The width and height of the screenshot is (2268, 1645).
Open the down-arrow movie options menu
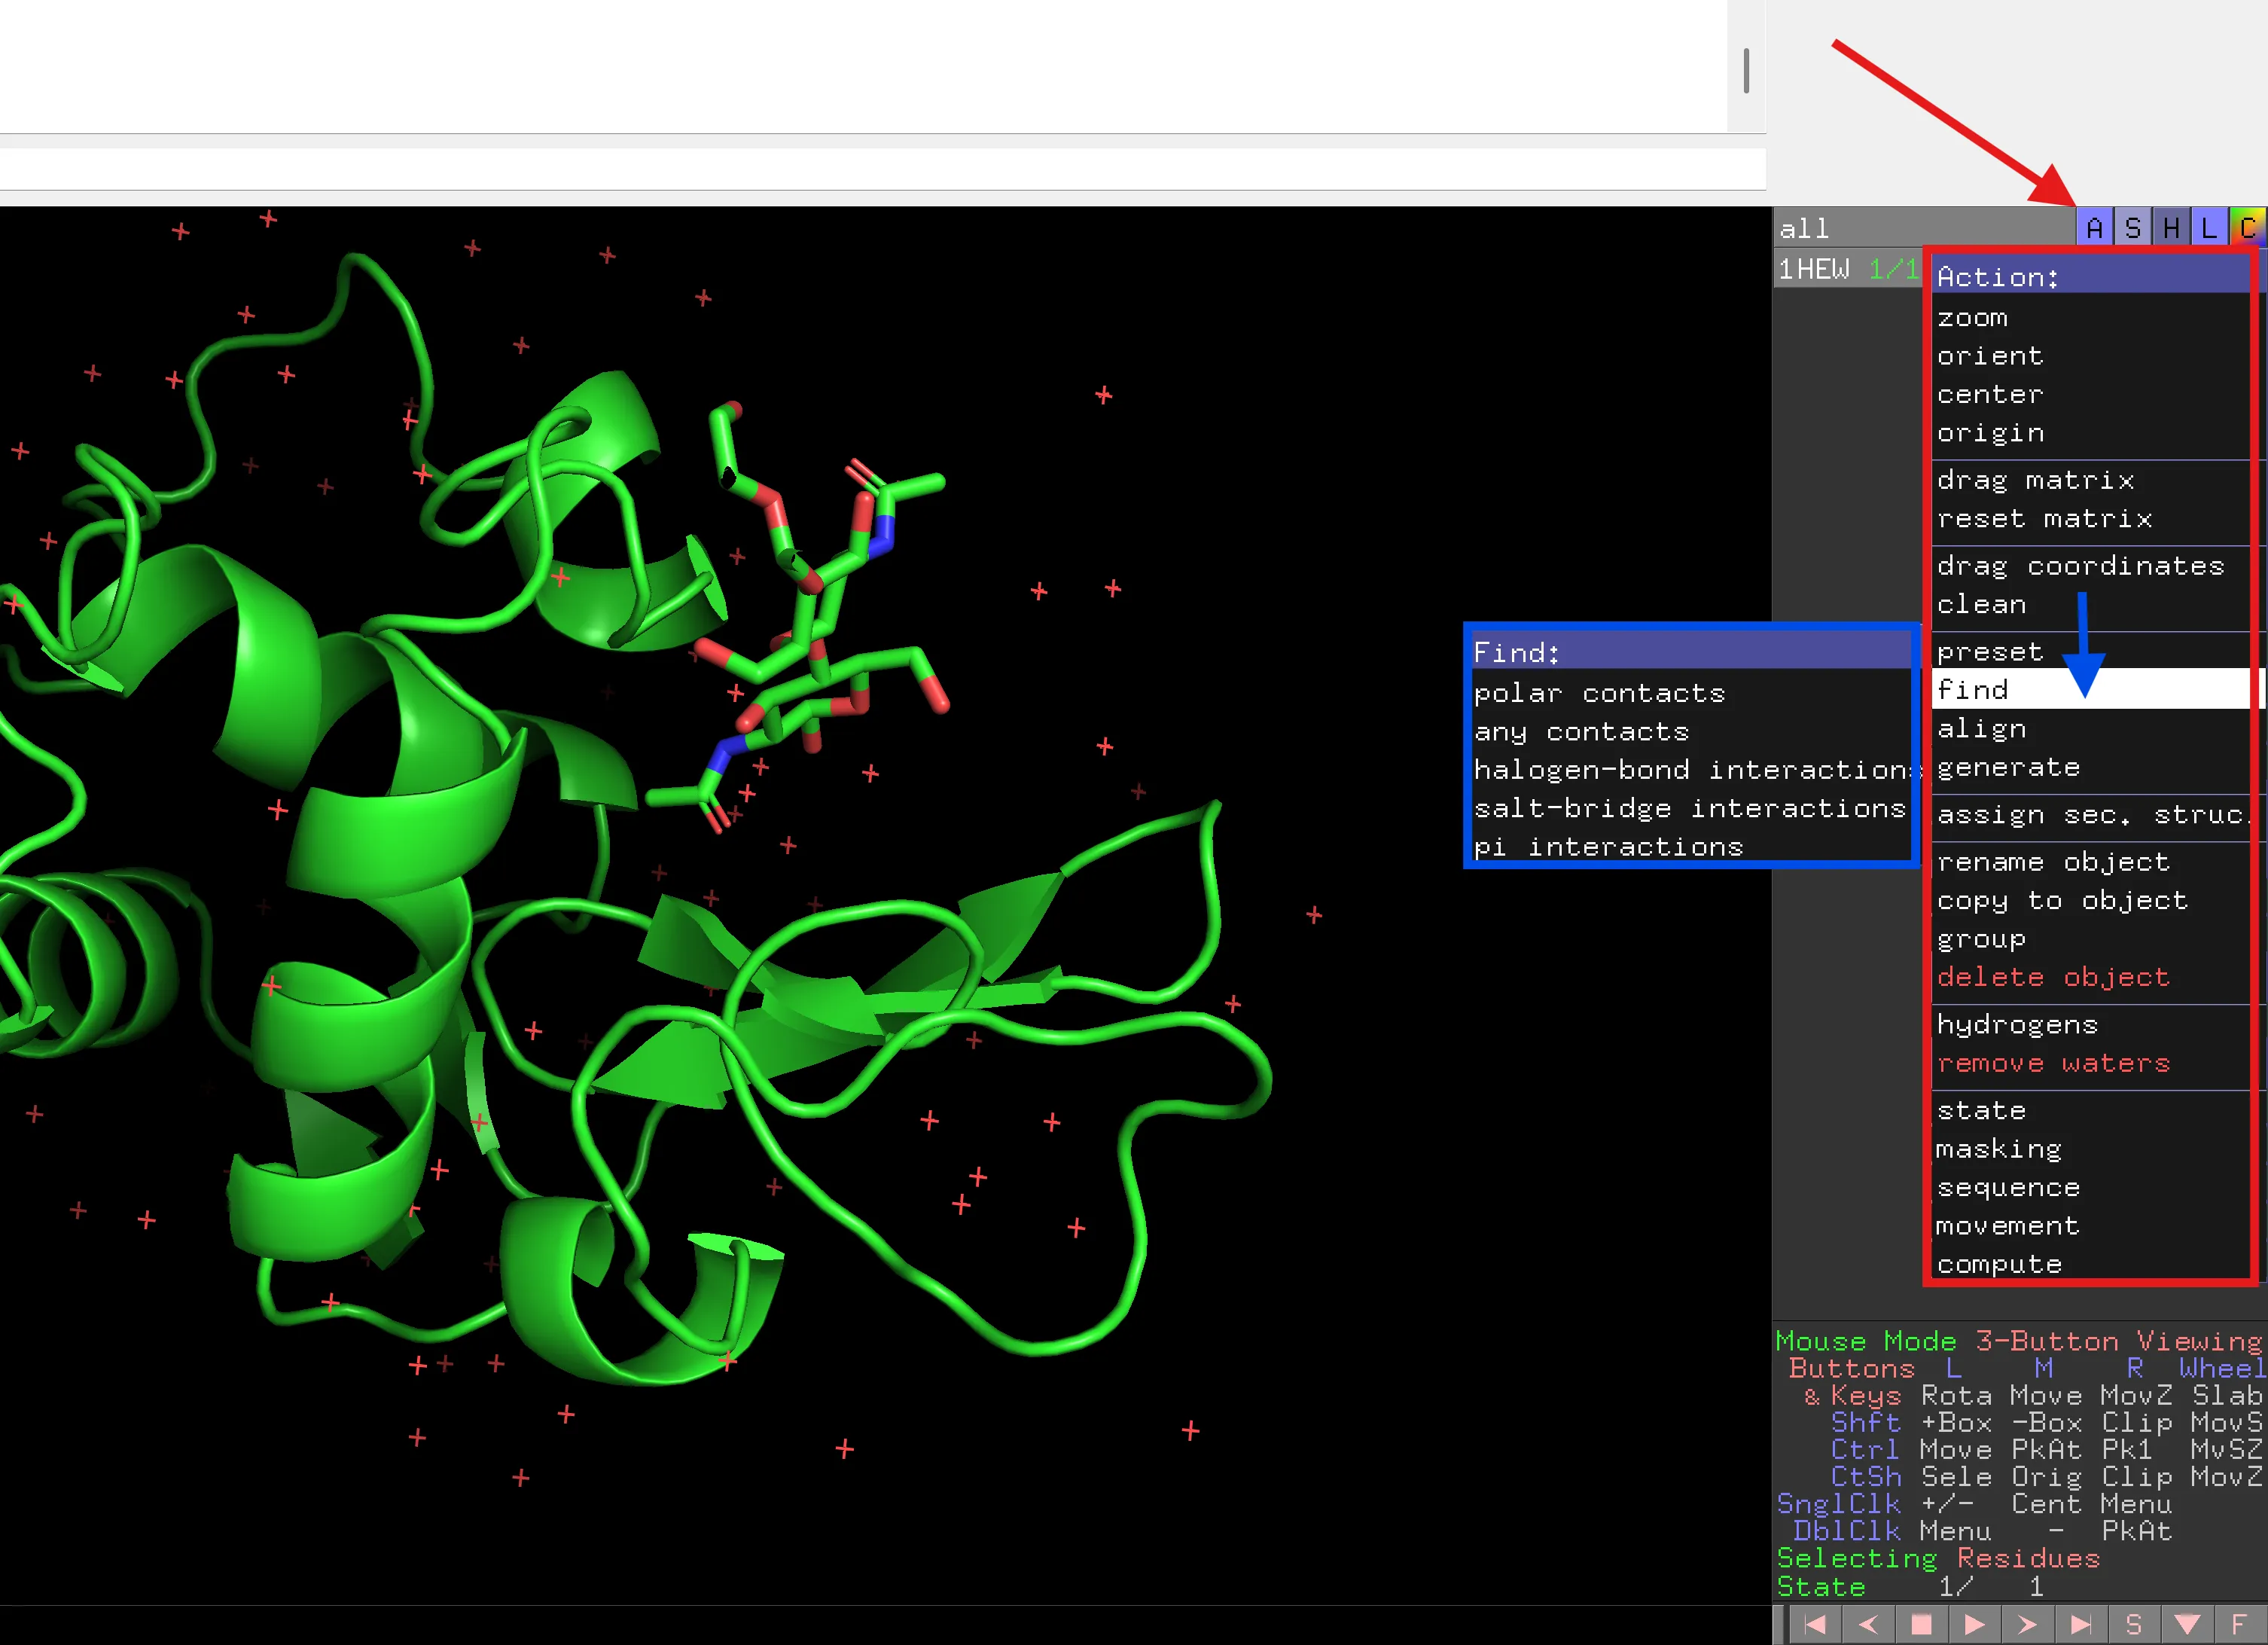pos(2187,1625)
